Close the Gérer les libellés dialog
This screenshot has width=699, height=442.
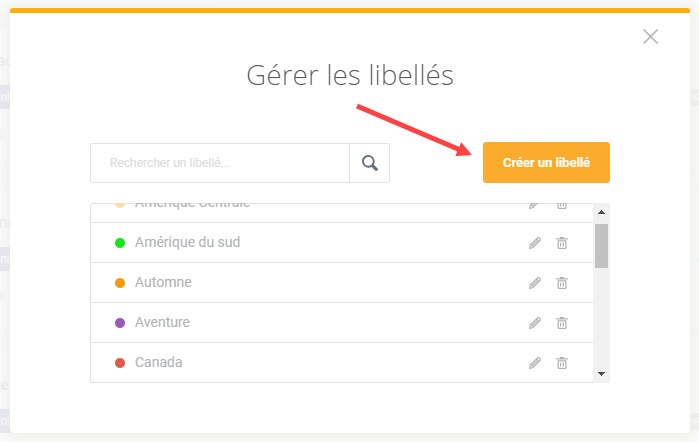pos(650,37)
